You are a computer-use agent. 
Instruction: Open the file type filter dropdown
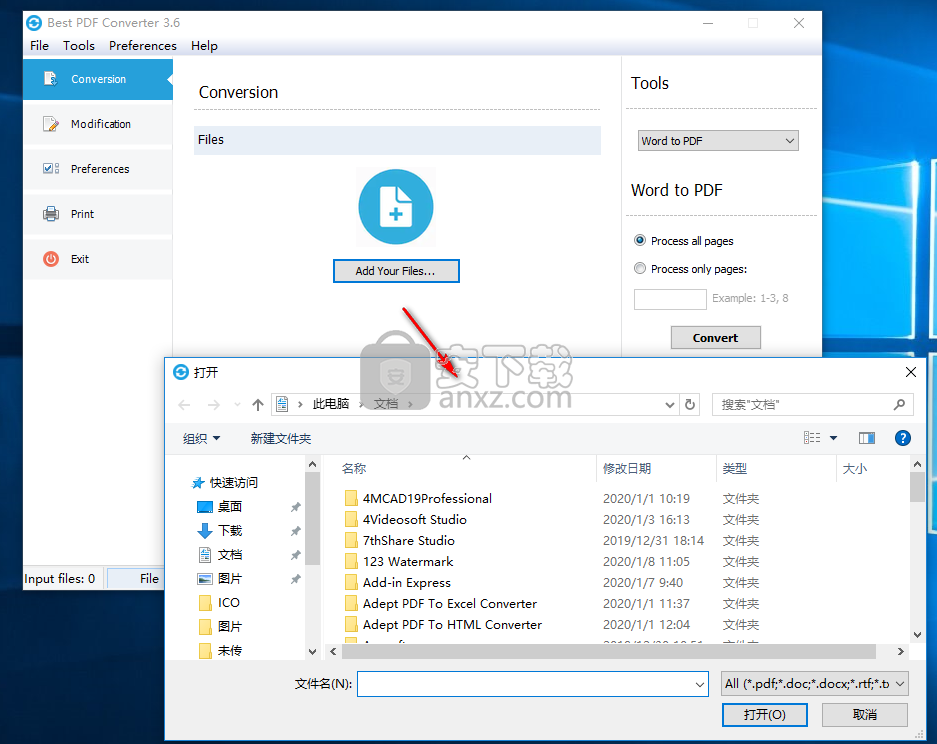click(x=815, y=684)
